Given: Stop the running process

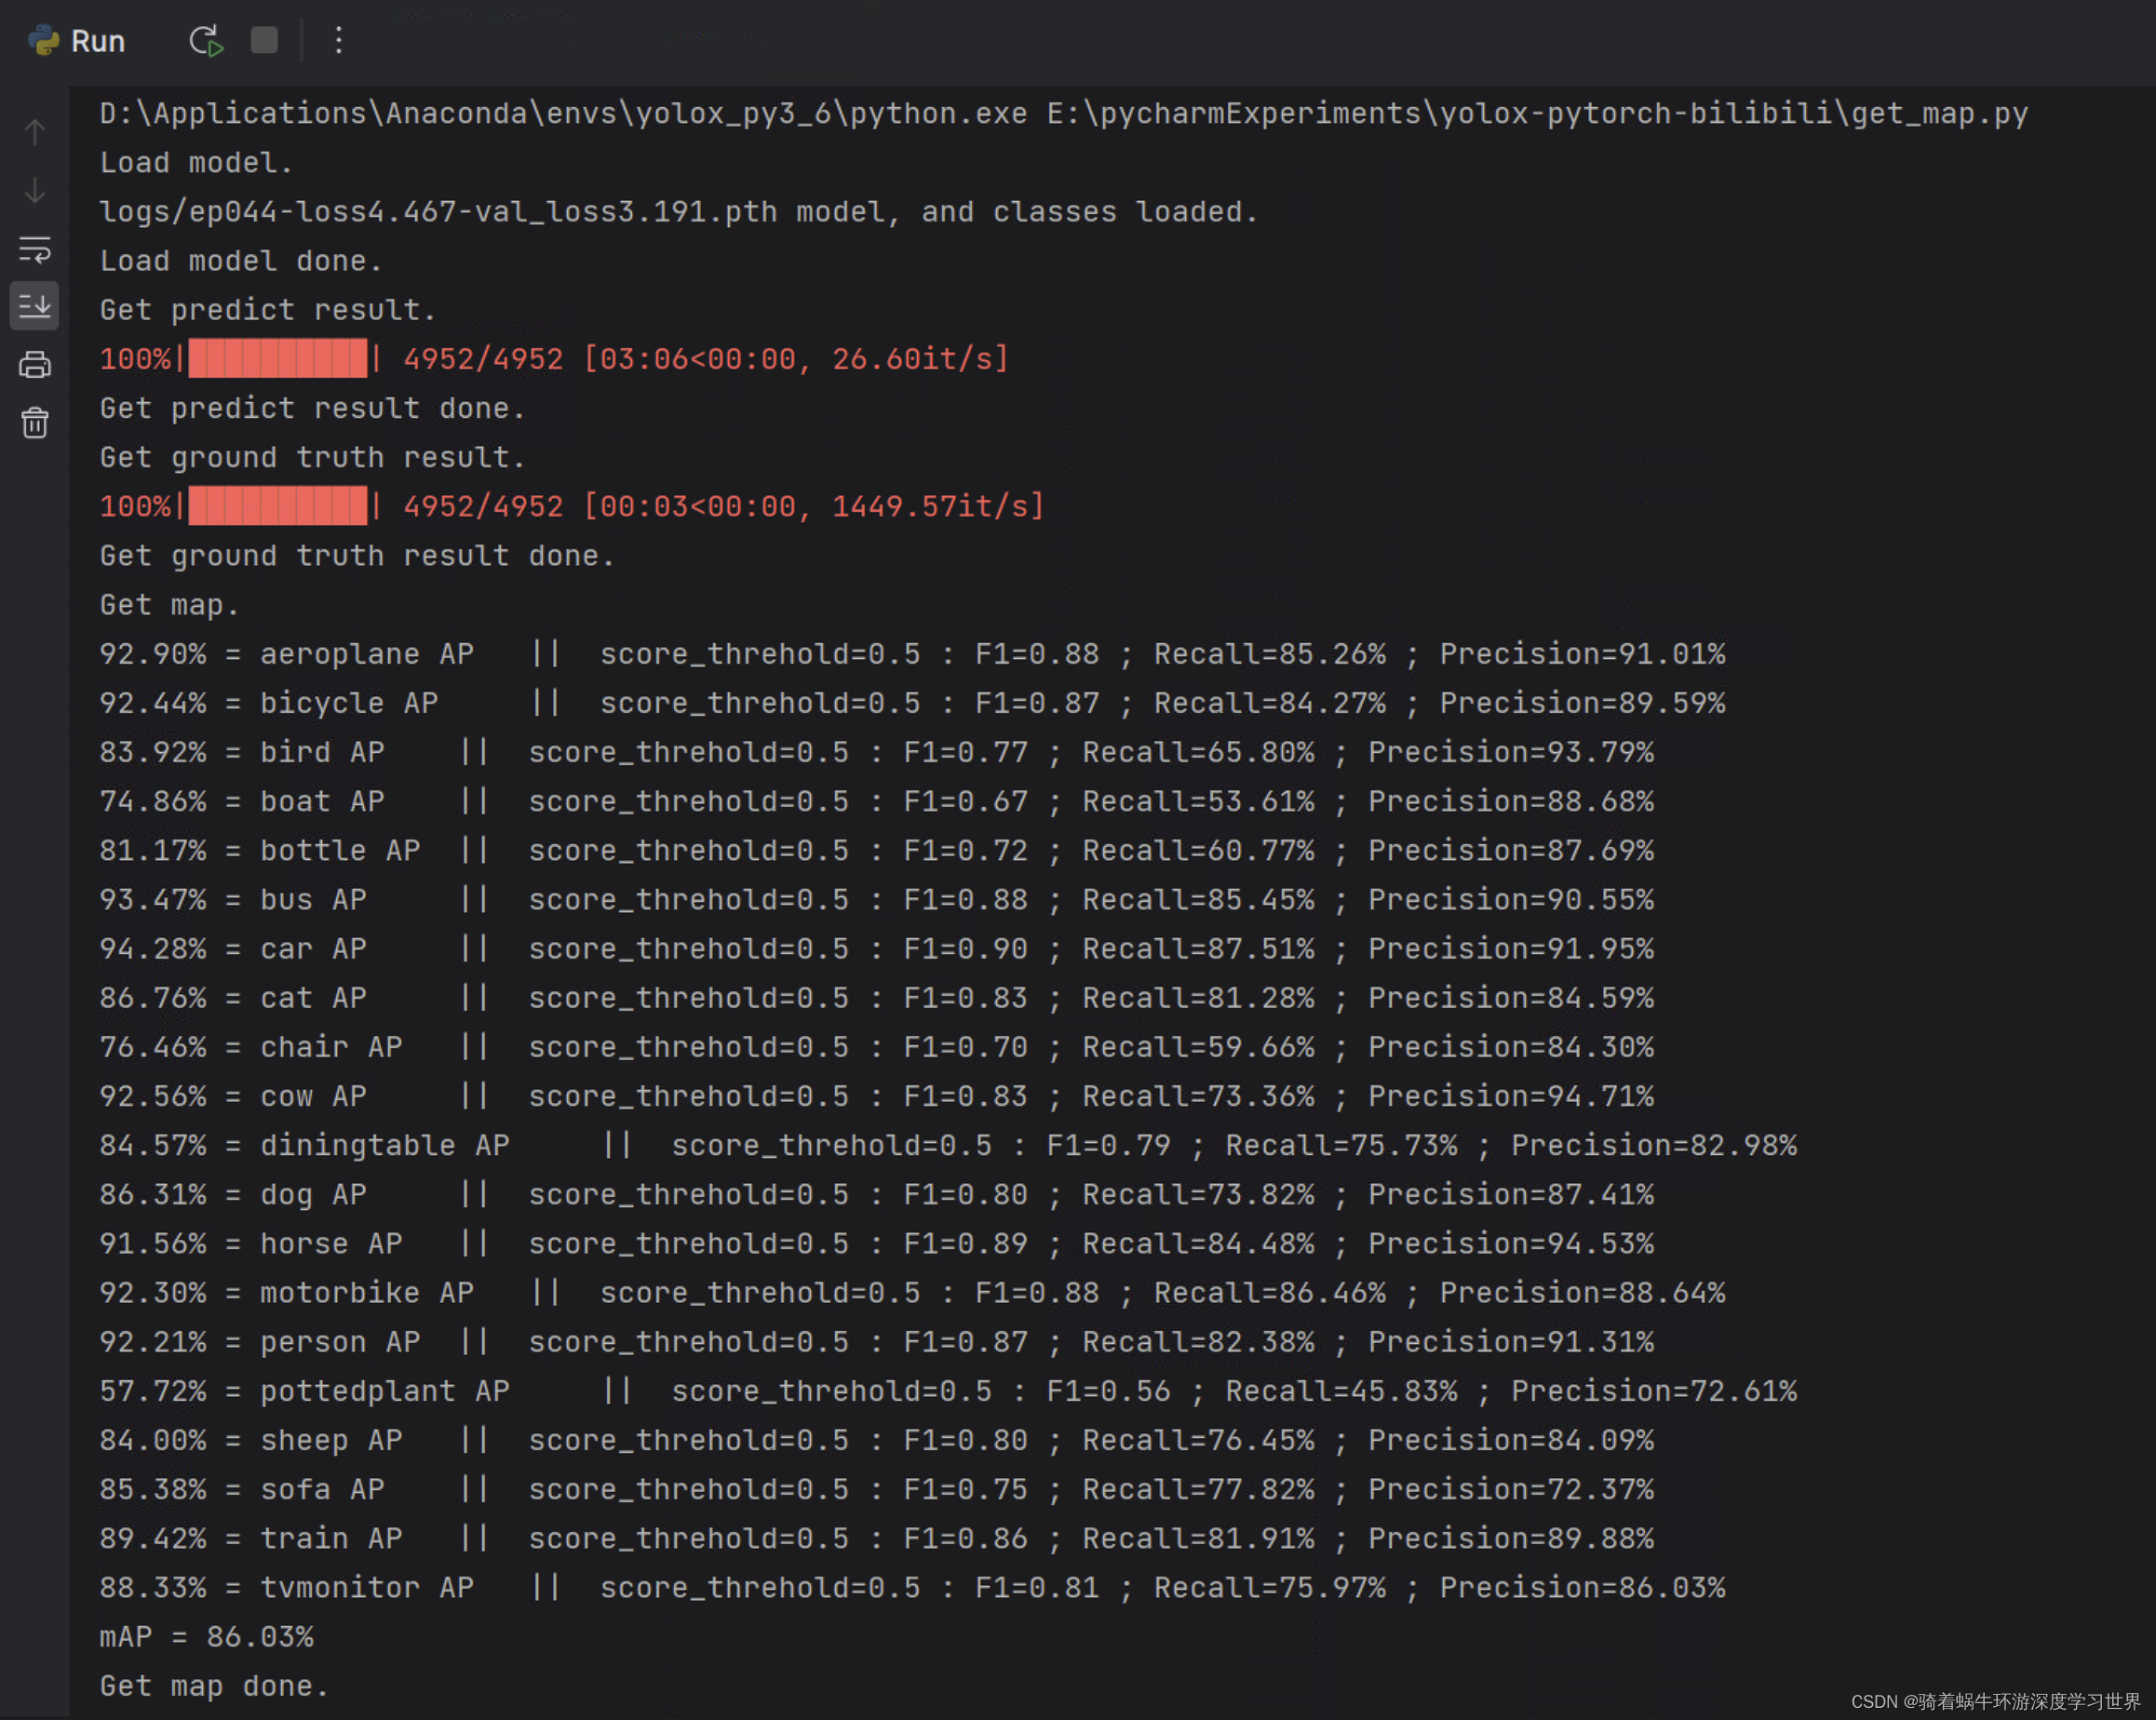Looking at the screenshot, I should pos(264,40).
